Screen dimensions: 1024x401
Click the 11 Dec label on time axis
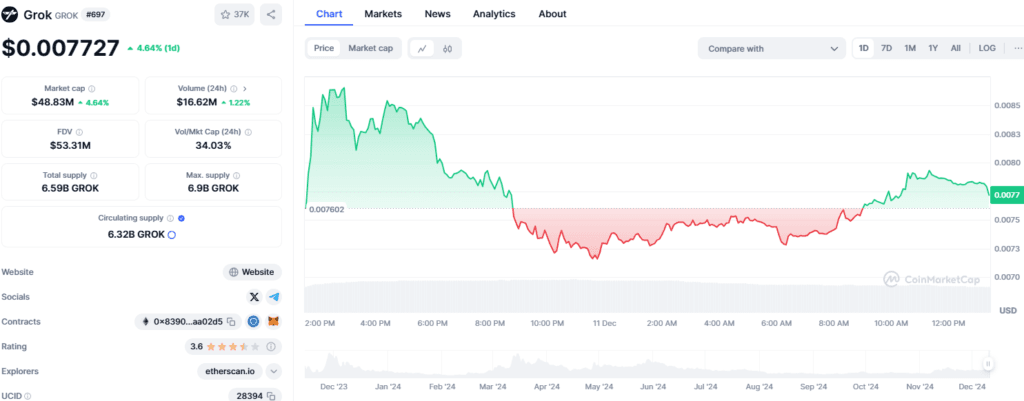[x=604, y=323]
